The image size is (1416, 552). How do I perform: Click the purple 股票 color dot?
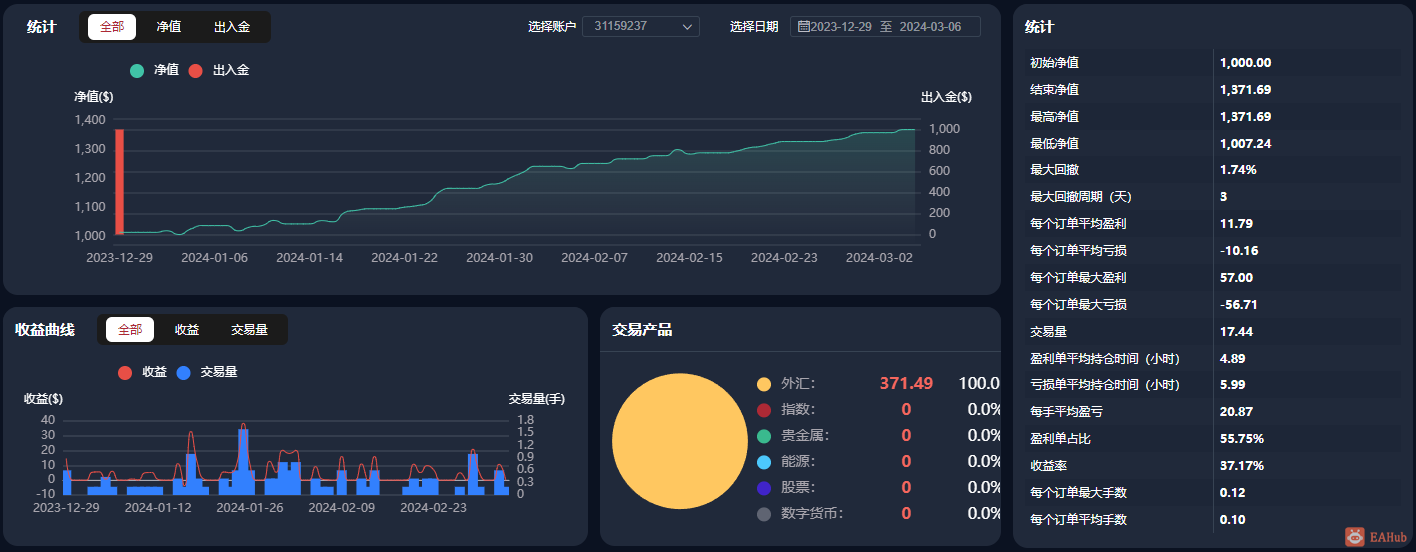(764, 488)
